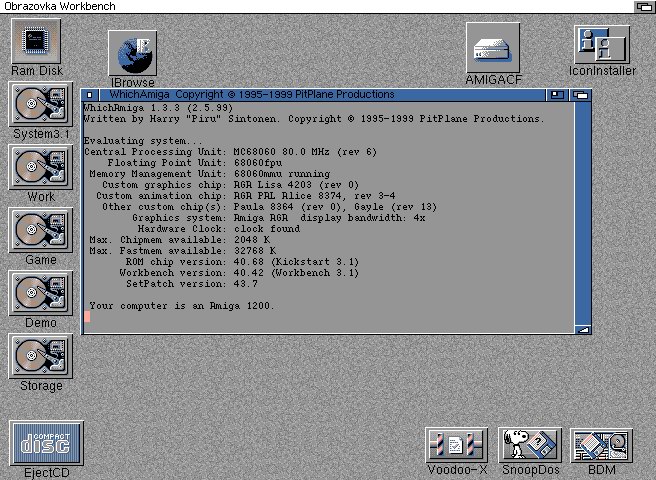656x480 pixels.
Task: Click the SetPatch version '43.7'
Action: click(x=246, y=284)
